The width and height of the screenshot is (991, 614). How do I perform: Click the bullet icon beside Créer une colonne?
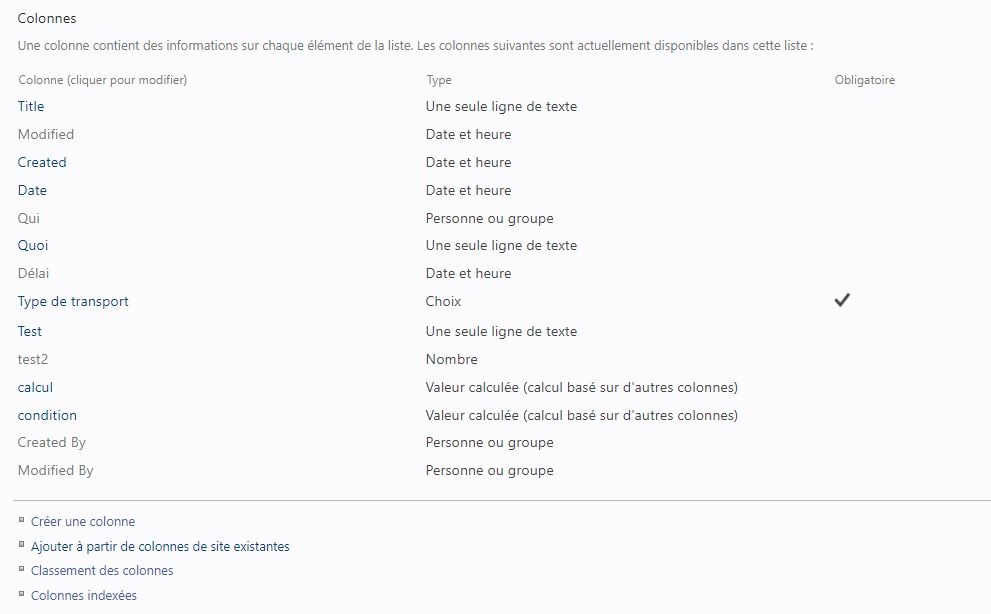pos(21,520)
